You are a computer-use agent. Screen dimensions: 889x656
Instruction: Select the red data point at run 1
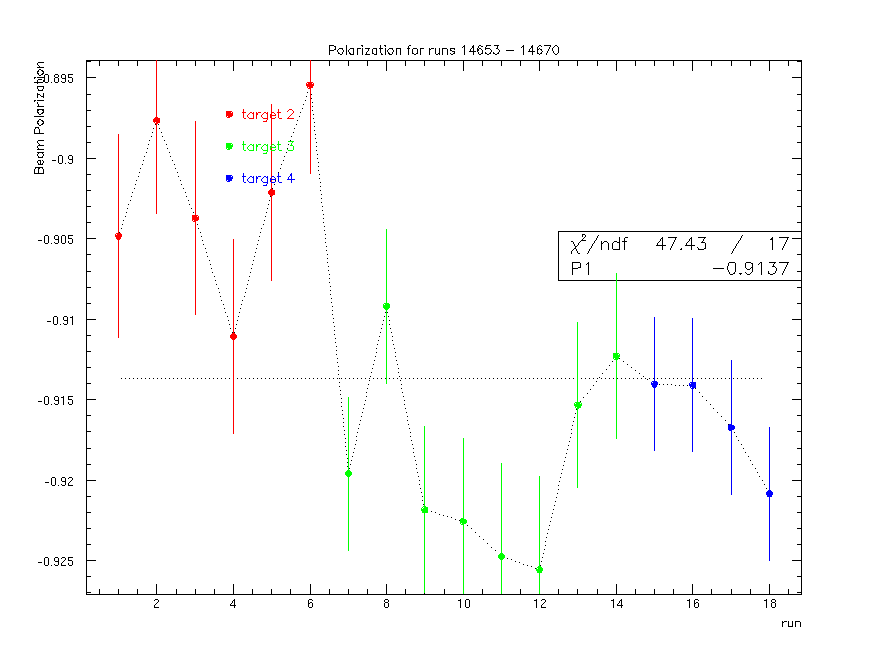coord(118,236)
